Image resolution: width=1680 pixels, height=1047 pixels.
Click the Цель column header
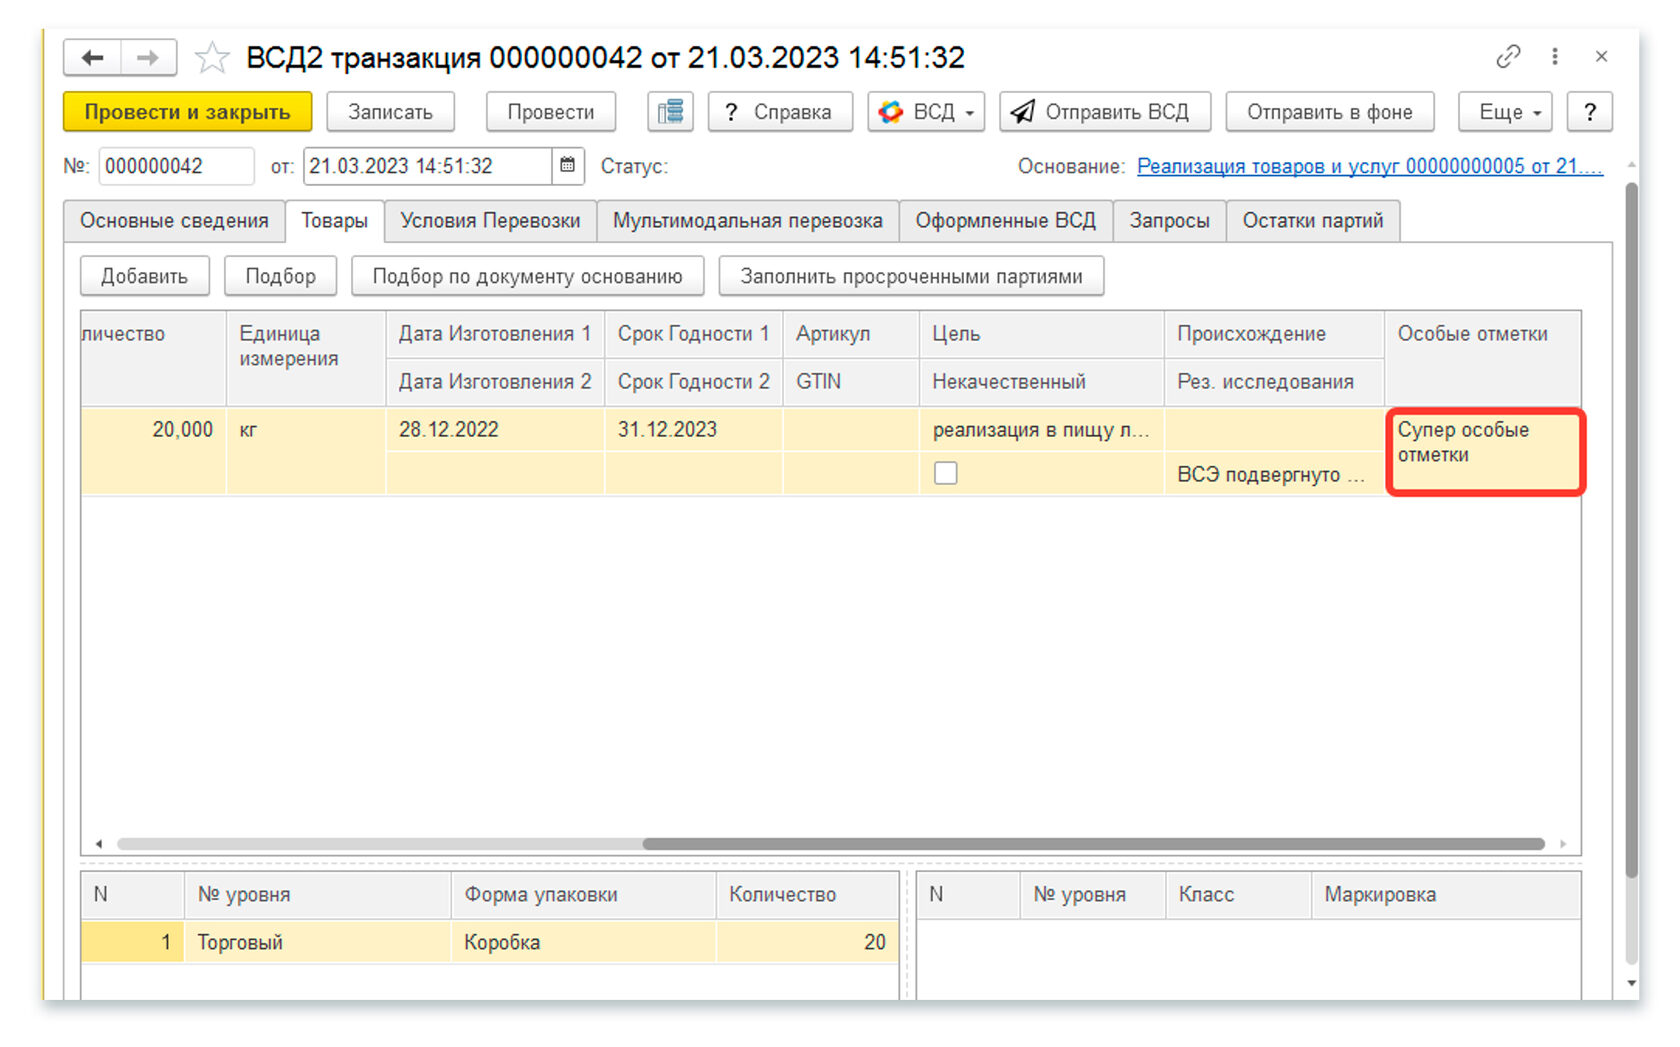click(x=1041, y=334)
